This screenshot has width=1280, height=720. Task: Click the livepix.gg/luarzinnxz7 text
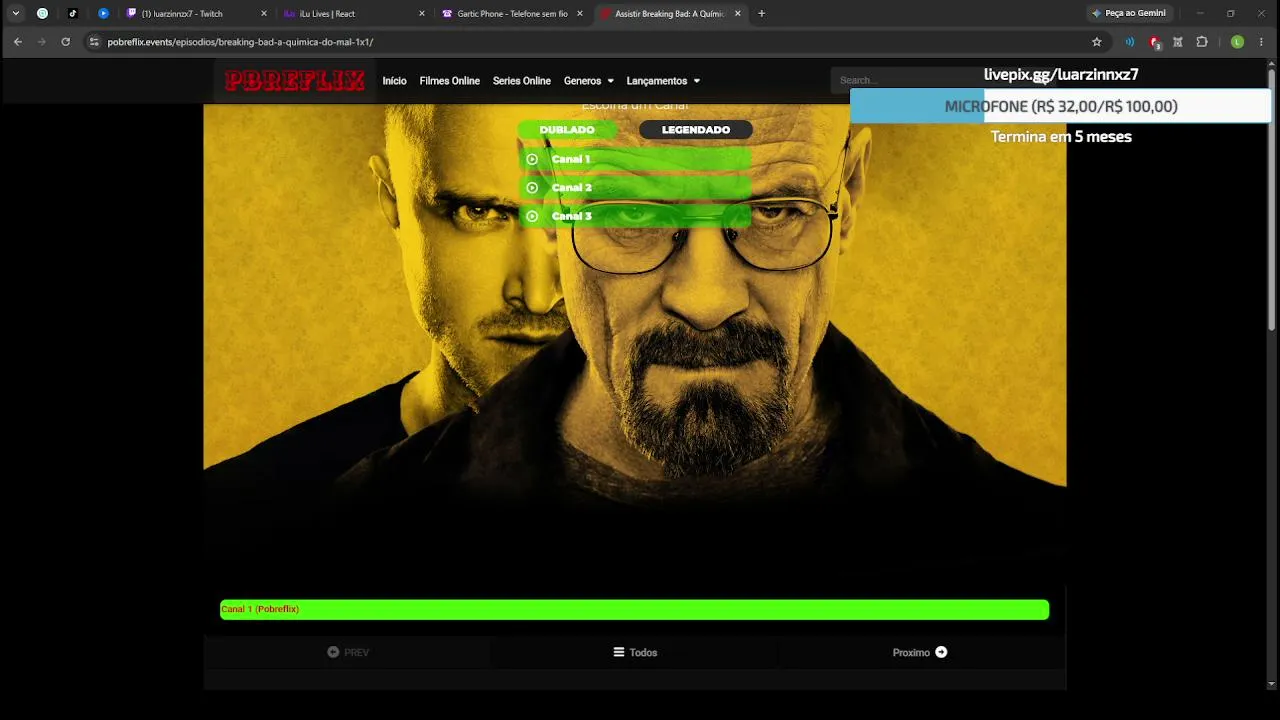click(x=1061, y=74)
